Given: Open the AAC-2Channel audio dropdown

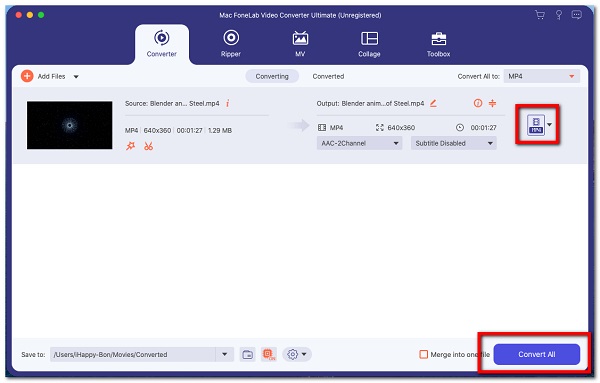Looking at the screenshot, I should tap(359, 143).
